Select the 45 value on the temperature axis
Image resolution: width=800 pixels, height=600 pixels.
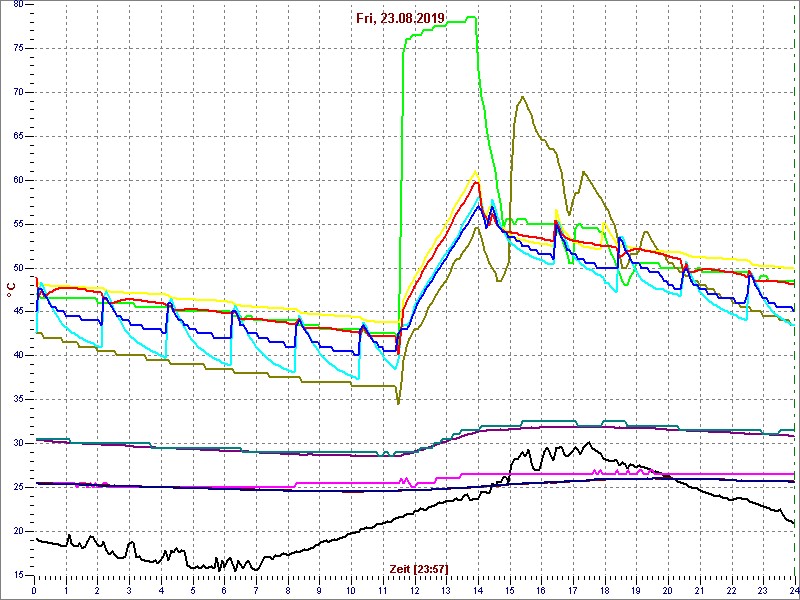click(18, 312)
